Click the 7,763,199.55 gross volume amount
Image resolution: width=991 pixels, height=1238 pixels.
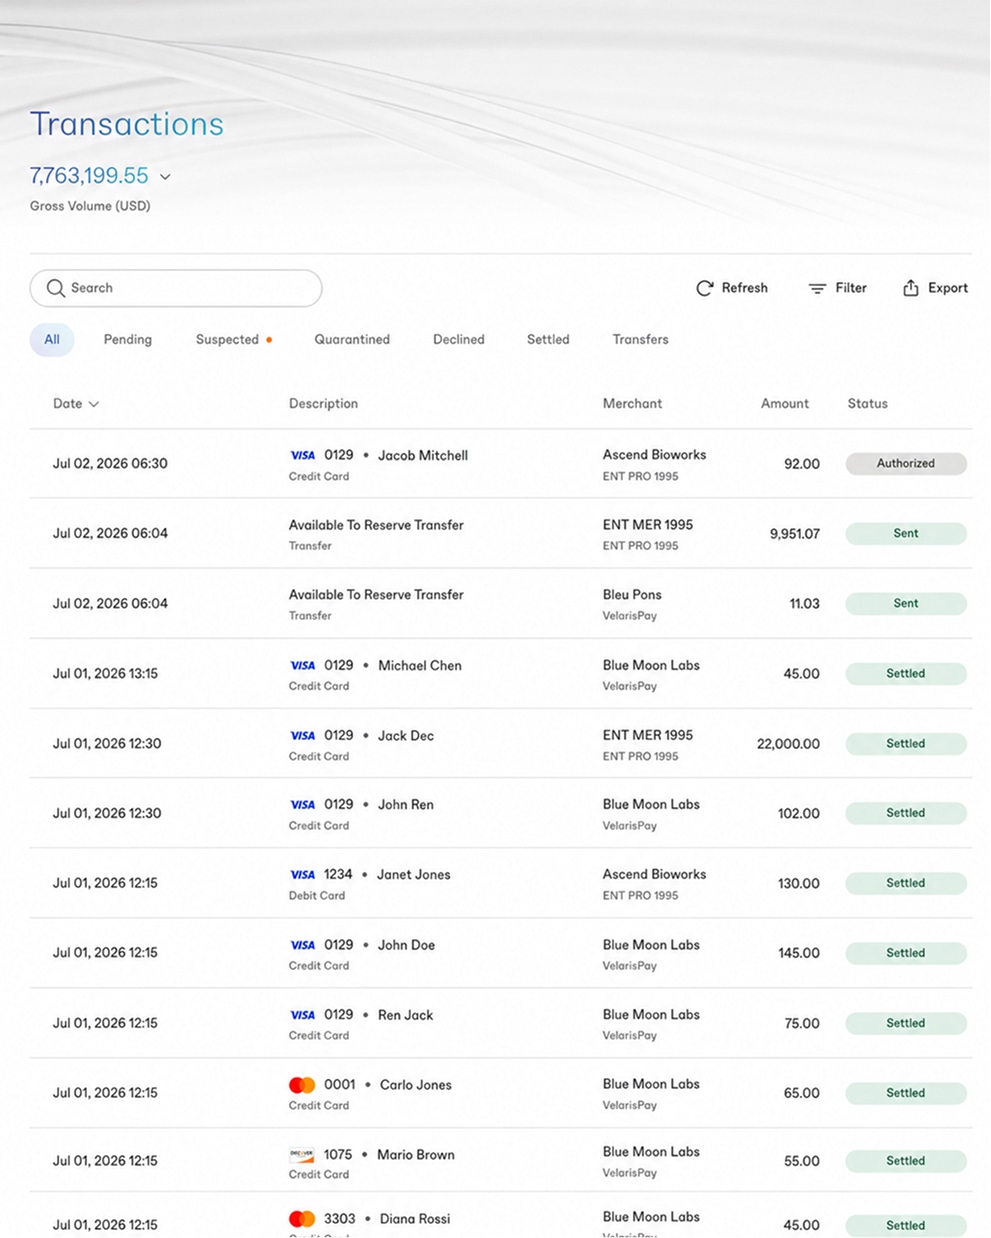(x=89, y=176)
